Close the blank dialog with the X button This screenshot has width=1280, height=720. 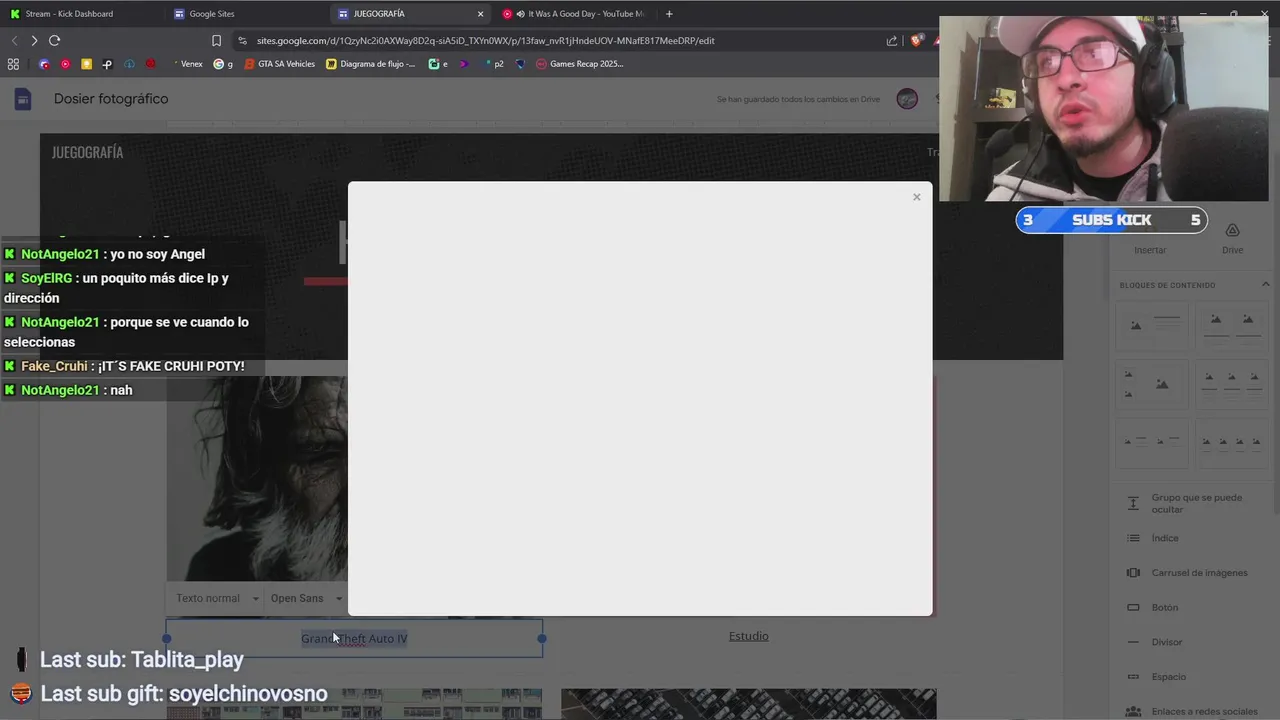click(916, 197)
